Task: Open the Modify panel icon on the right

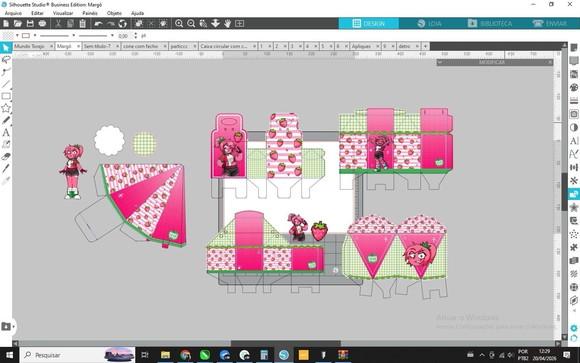Action: (574, 194)
